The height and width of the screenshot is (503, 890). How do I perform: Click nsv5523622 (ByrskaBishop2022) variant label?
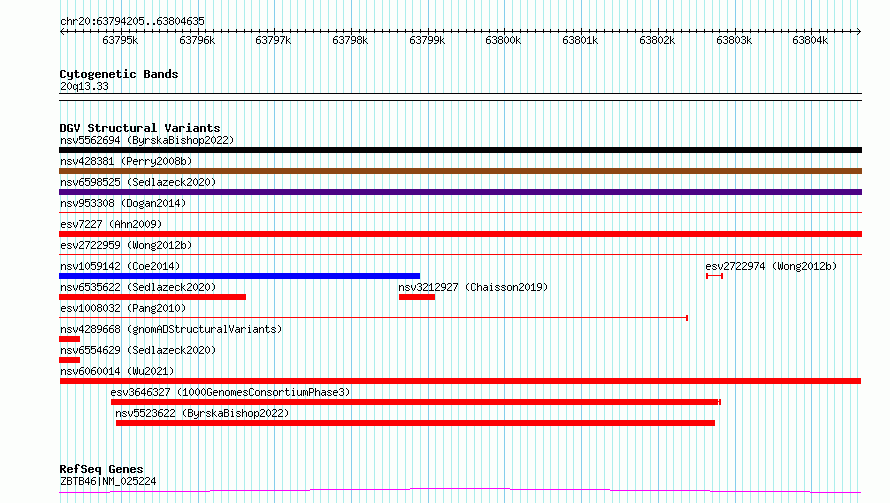coord(202,413)
